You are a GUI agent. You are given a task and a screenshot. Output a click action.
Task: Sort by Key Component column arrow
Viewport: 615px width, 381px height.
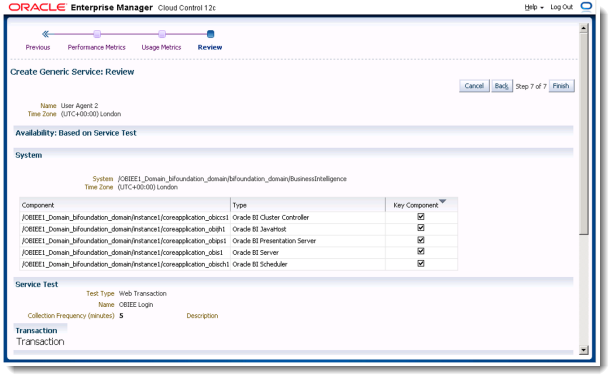tap(443, 202)
